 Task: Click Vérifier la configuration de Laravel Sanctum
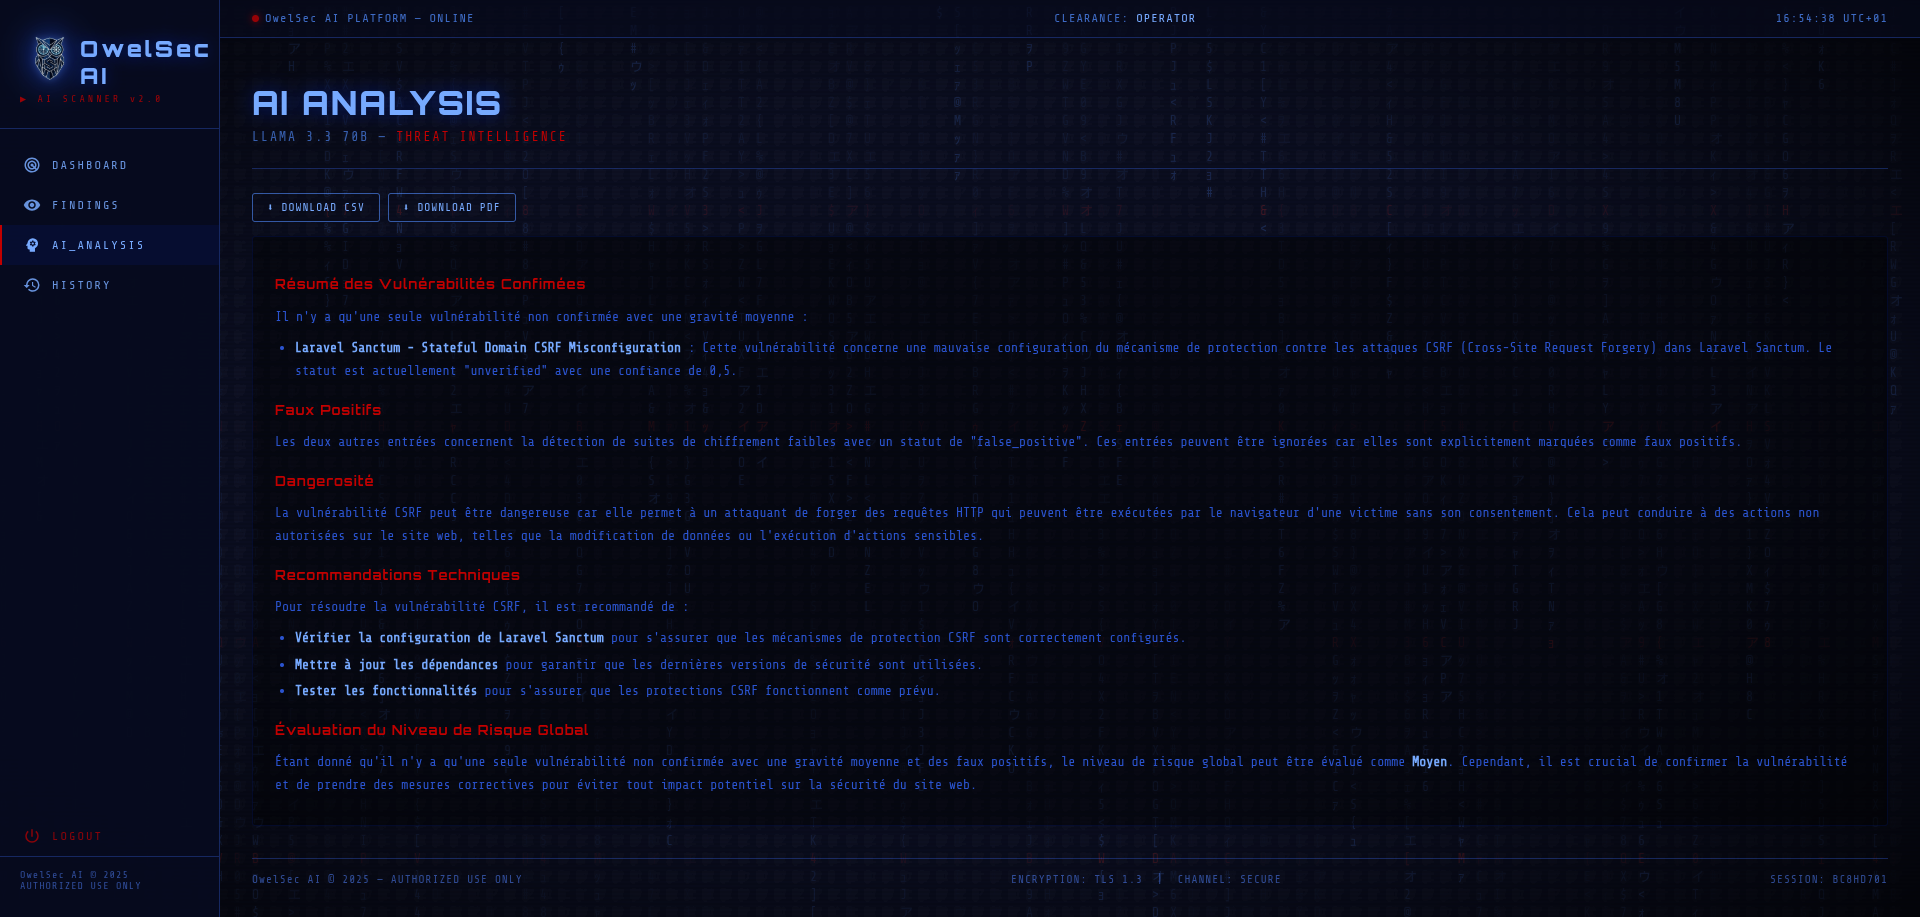[449, 638]
